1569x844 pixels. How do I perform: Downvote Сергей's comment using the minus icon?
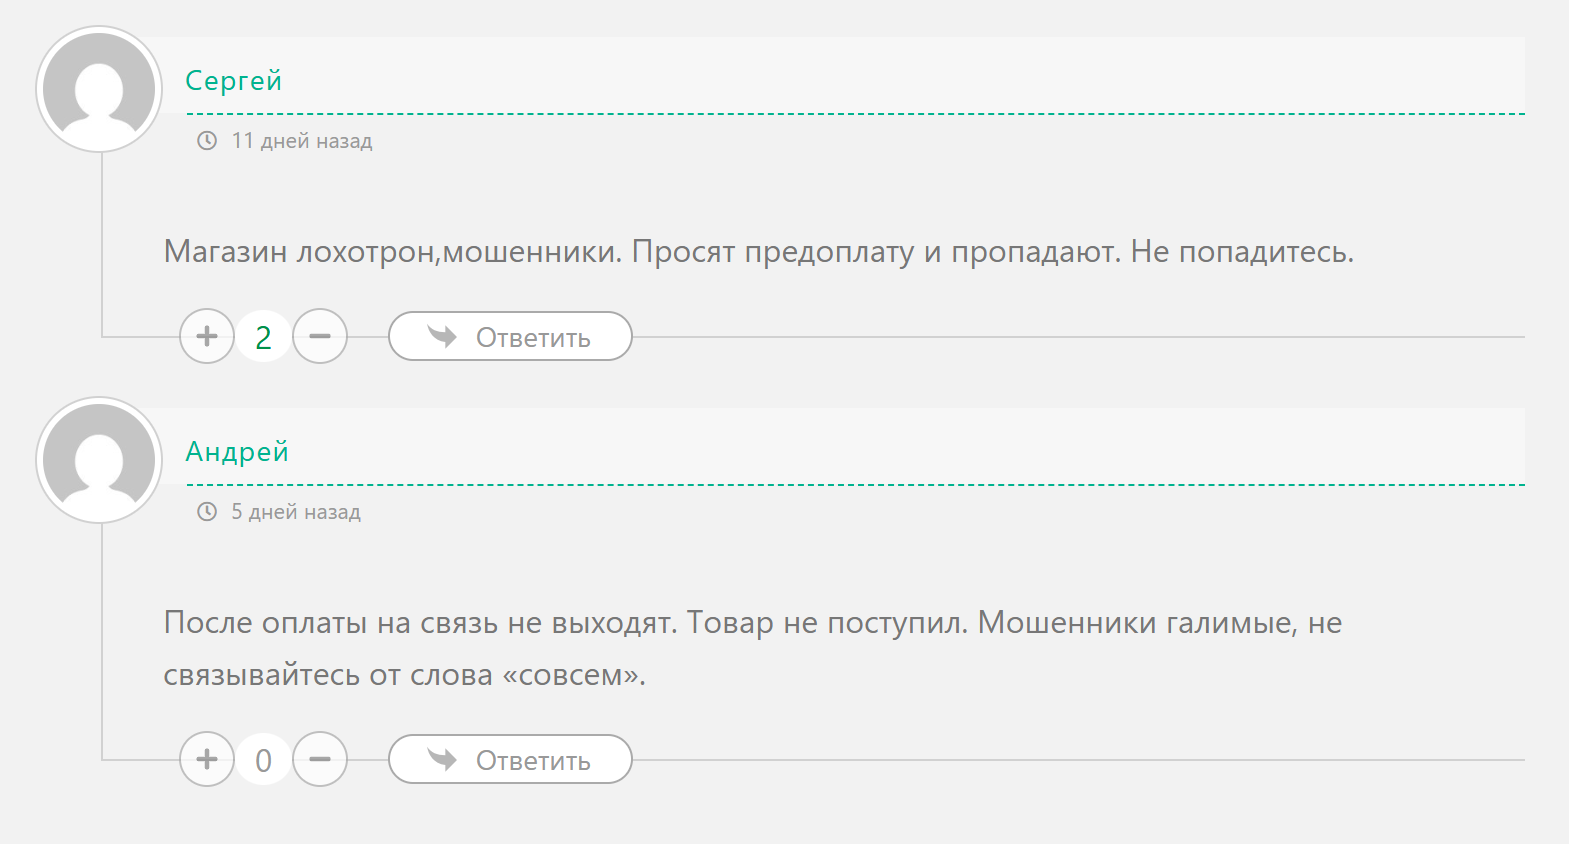click(x=320, y=336)
